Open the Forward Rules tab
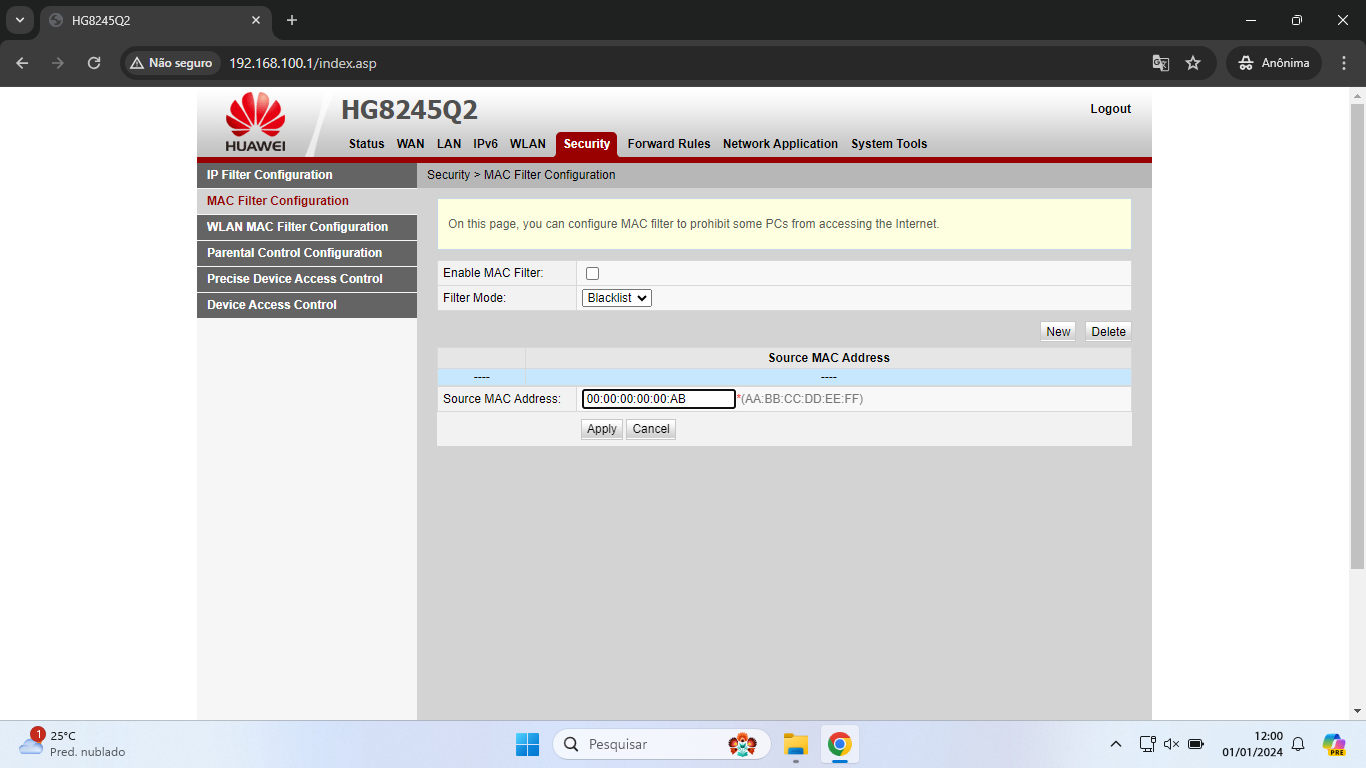This screenshot has height=768, width=1366. 669,144
